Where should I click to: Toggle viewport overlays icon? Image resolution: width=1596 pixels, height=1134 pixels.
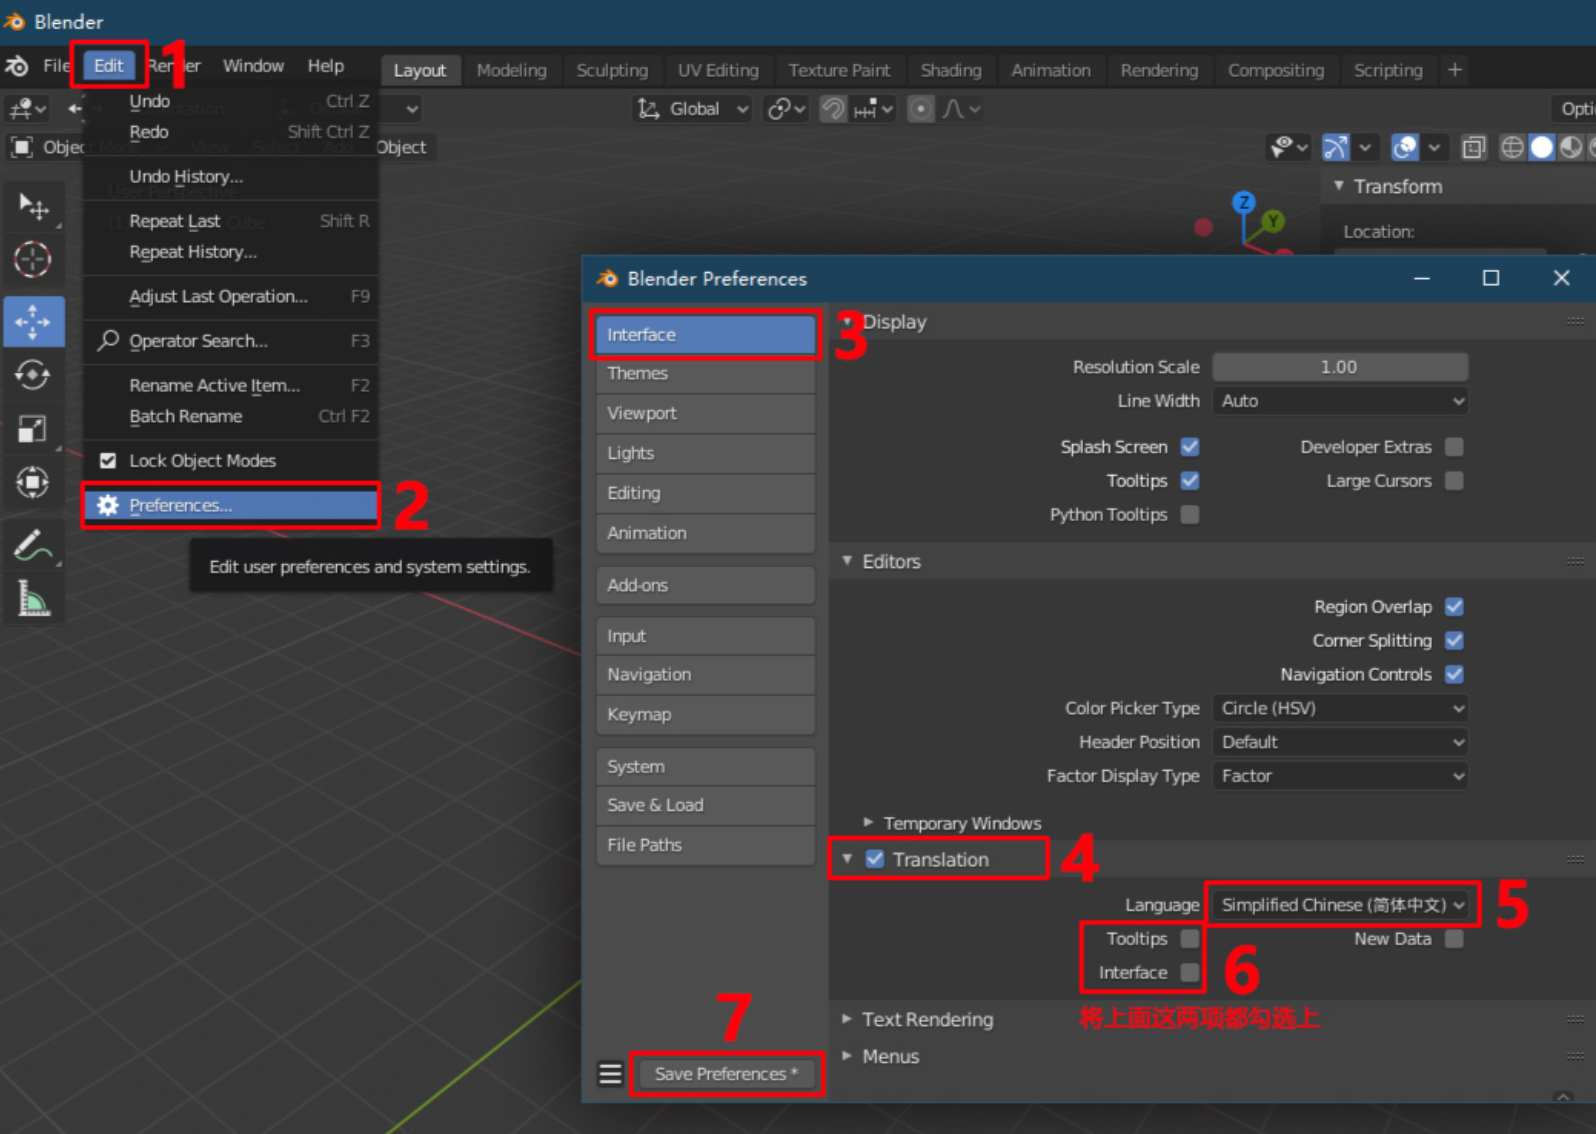[1405, 148]
